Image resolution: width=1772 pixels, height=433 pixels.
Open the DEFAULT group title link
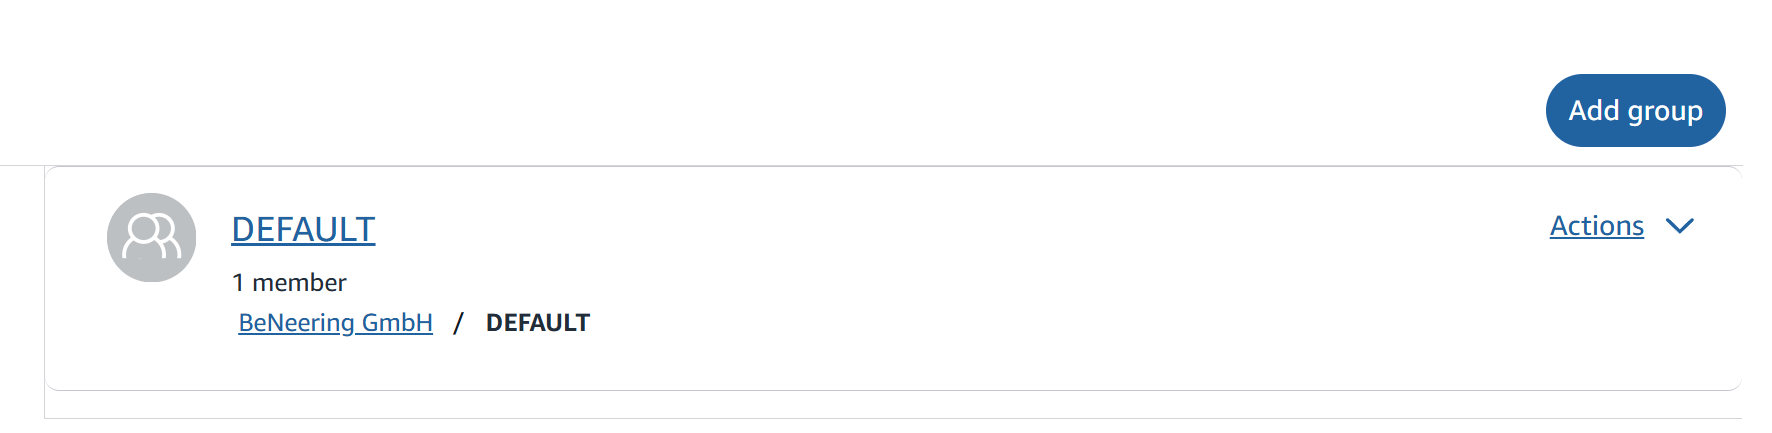pyautogui.click(x=303, y=229)
